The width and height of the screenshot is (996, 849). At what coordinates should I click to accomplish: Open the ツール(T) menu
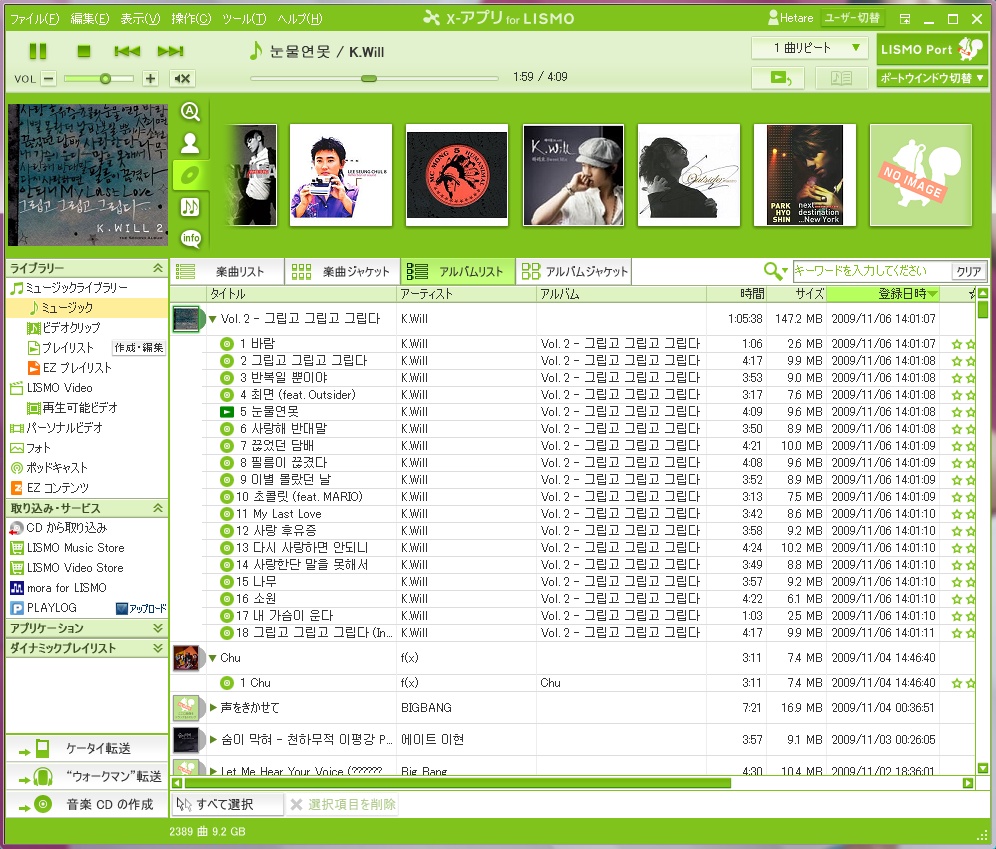coord(244,18)
